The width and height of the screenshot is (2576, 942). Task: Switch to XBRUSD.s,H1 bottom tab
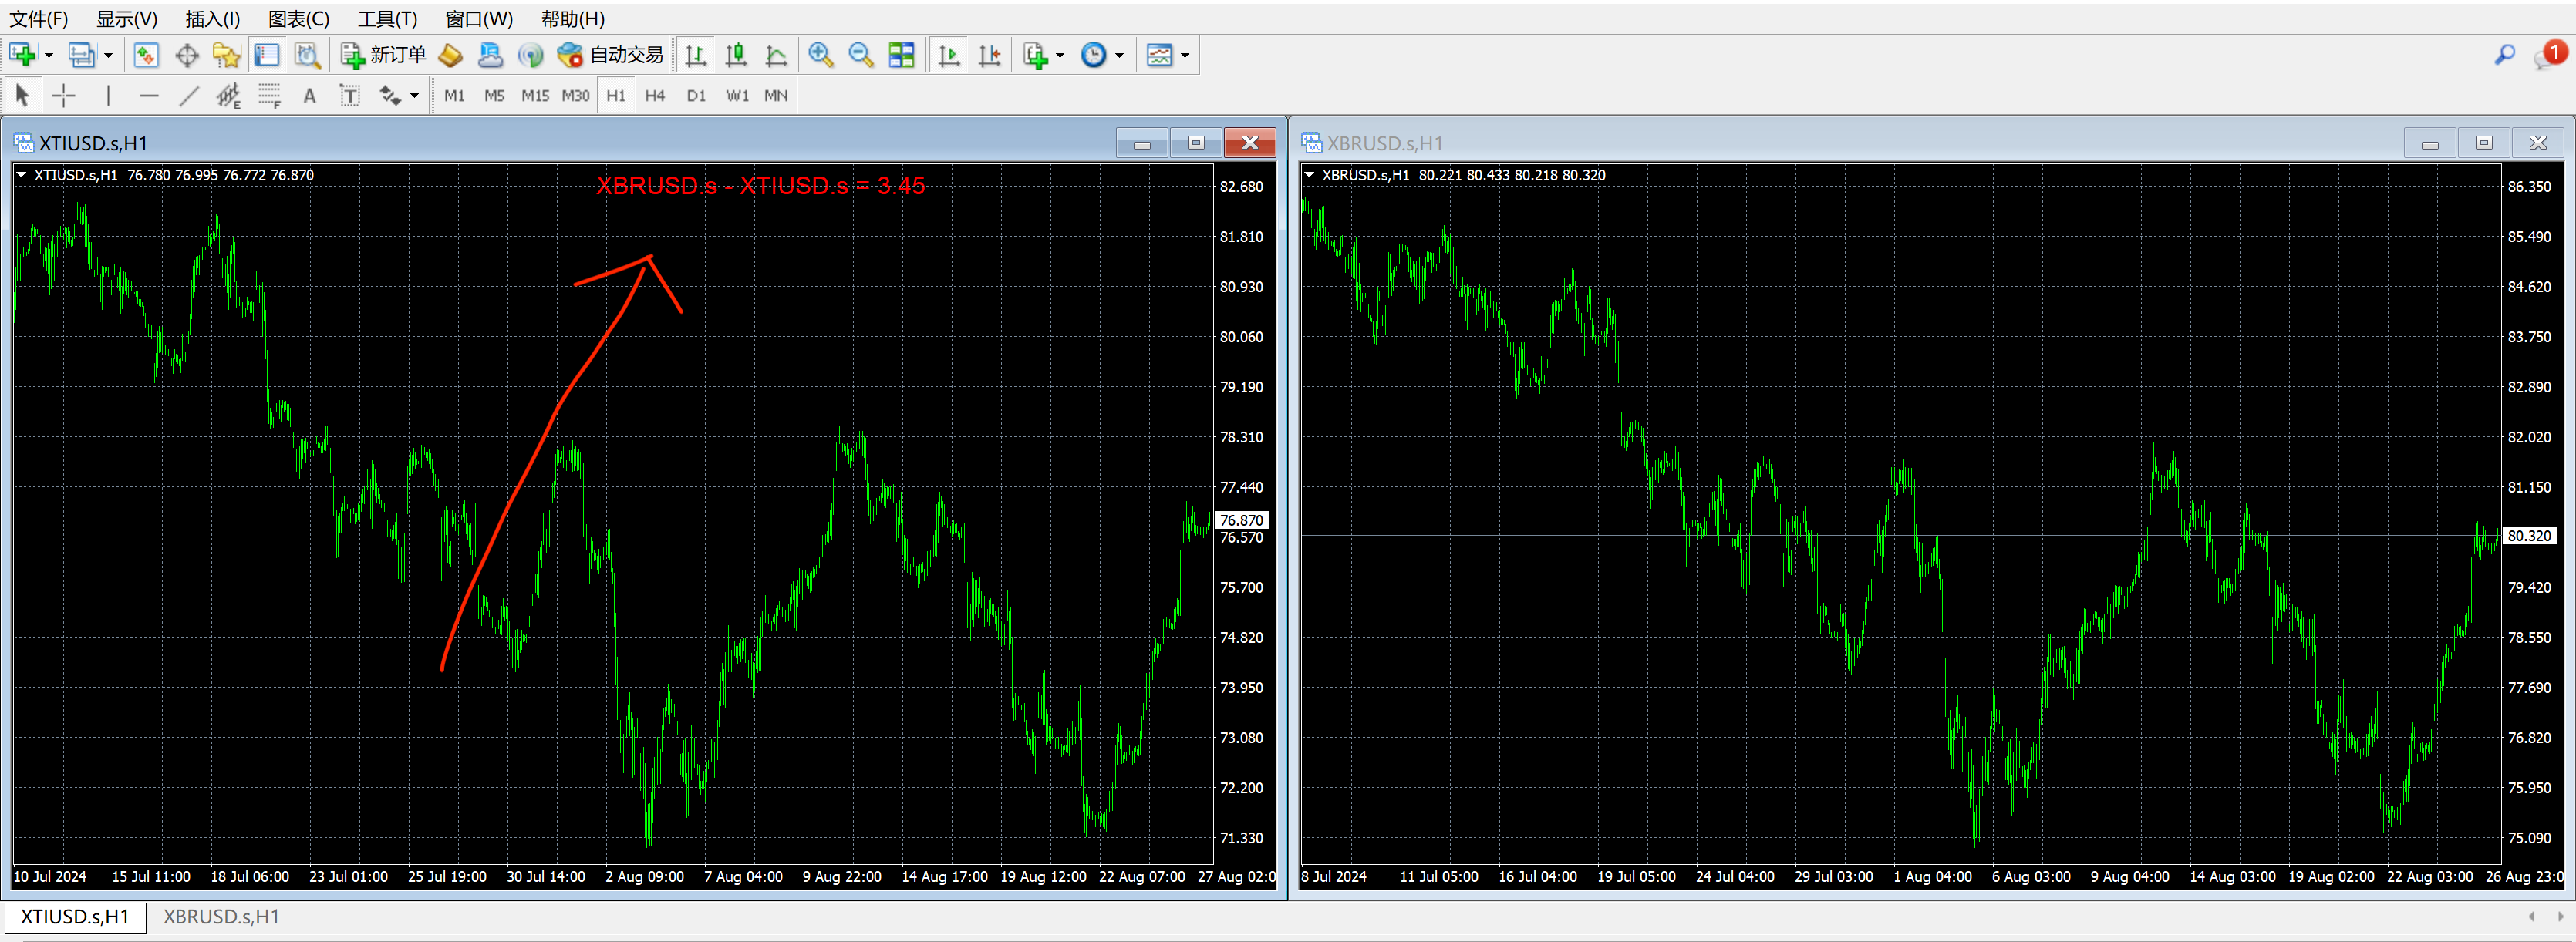tap(221, 917)
